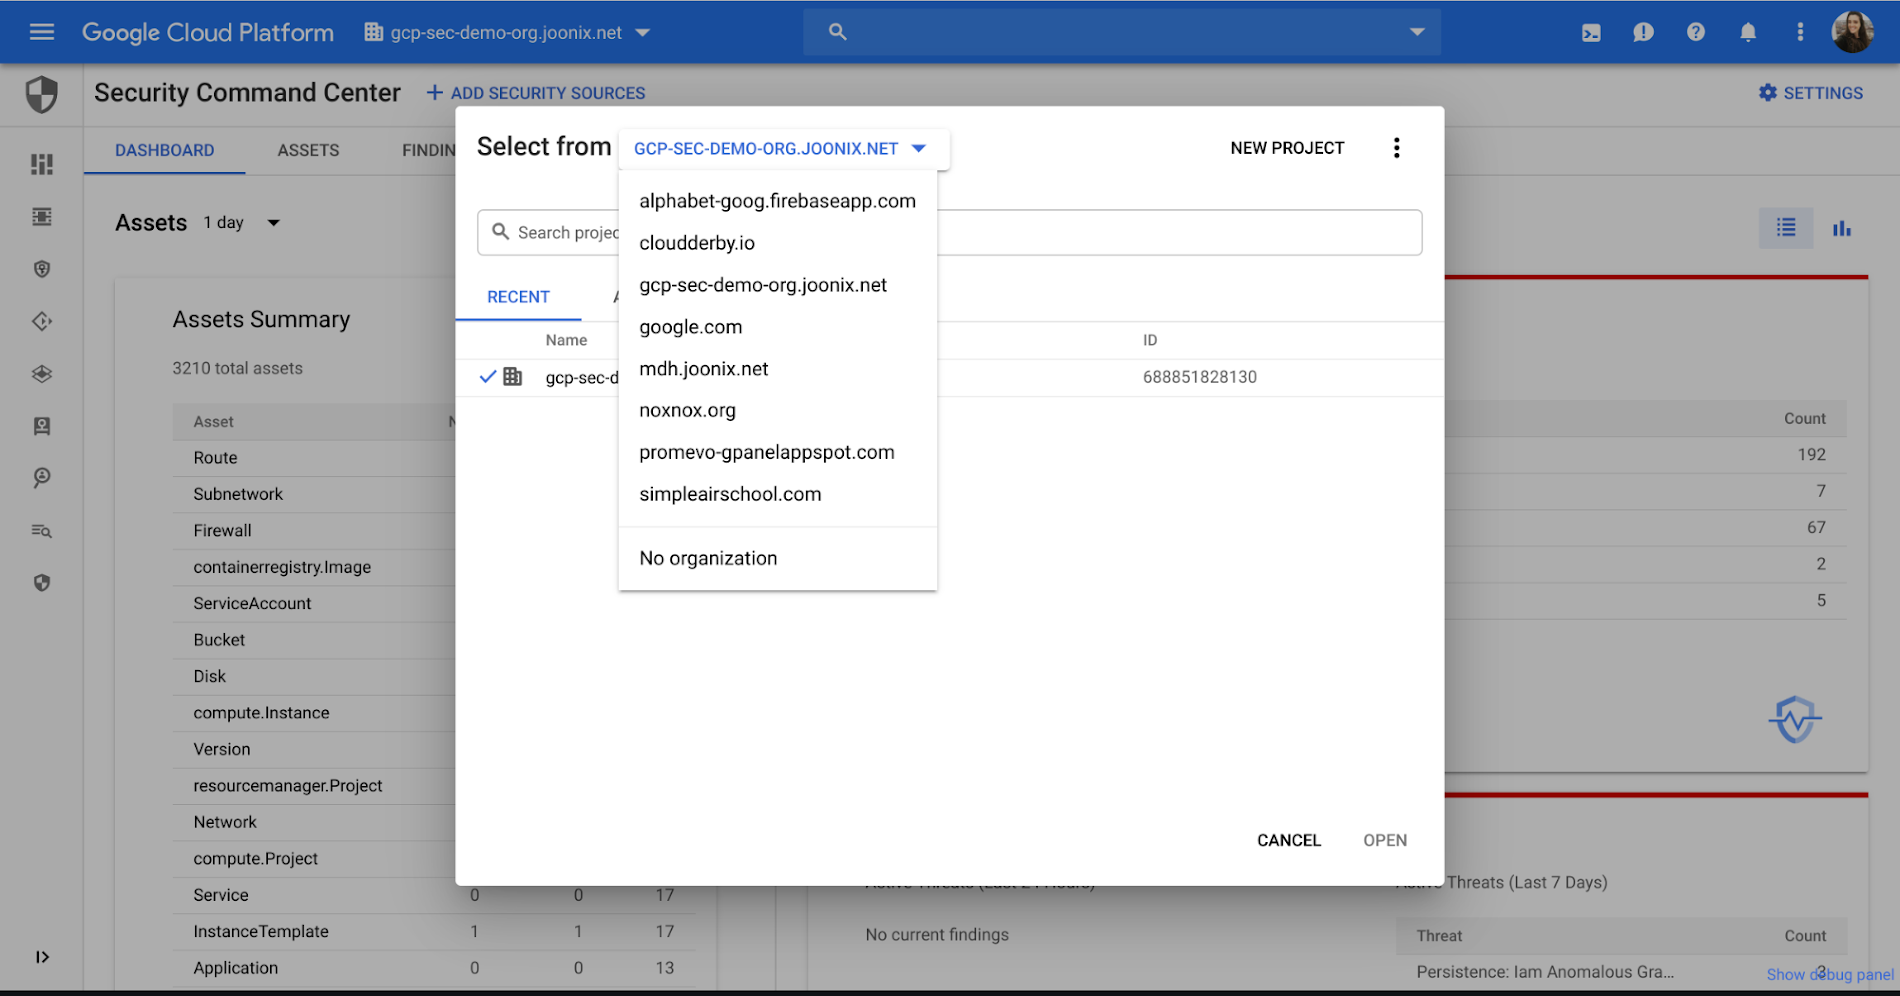Select the second sidebar list icon
This screenshot has width=1900, height=996.
click(x=42, y=217)
